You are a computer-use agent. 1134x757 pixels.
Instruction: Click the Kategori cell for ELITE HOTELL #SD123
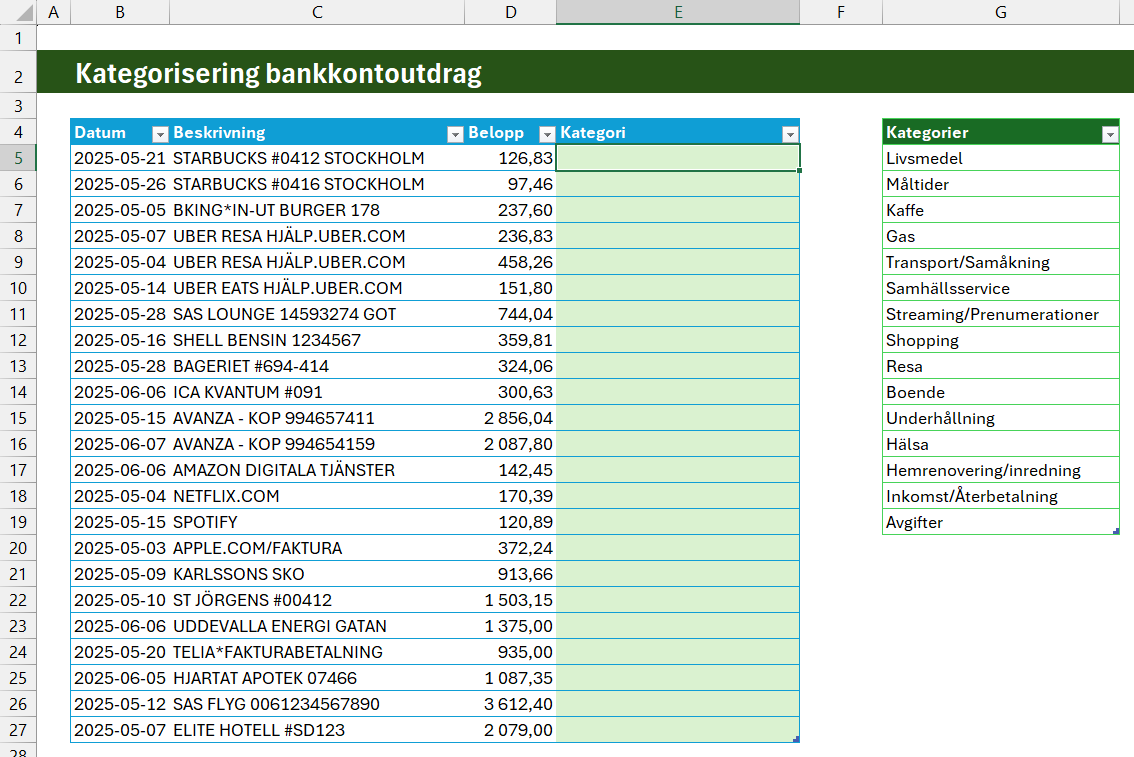pyautogui.click(x=678, y=730)
